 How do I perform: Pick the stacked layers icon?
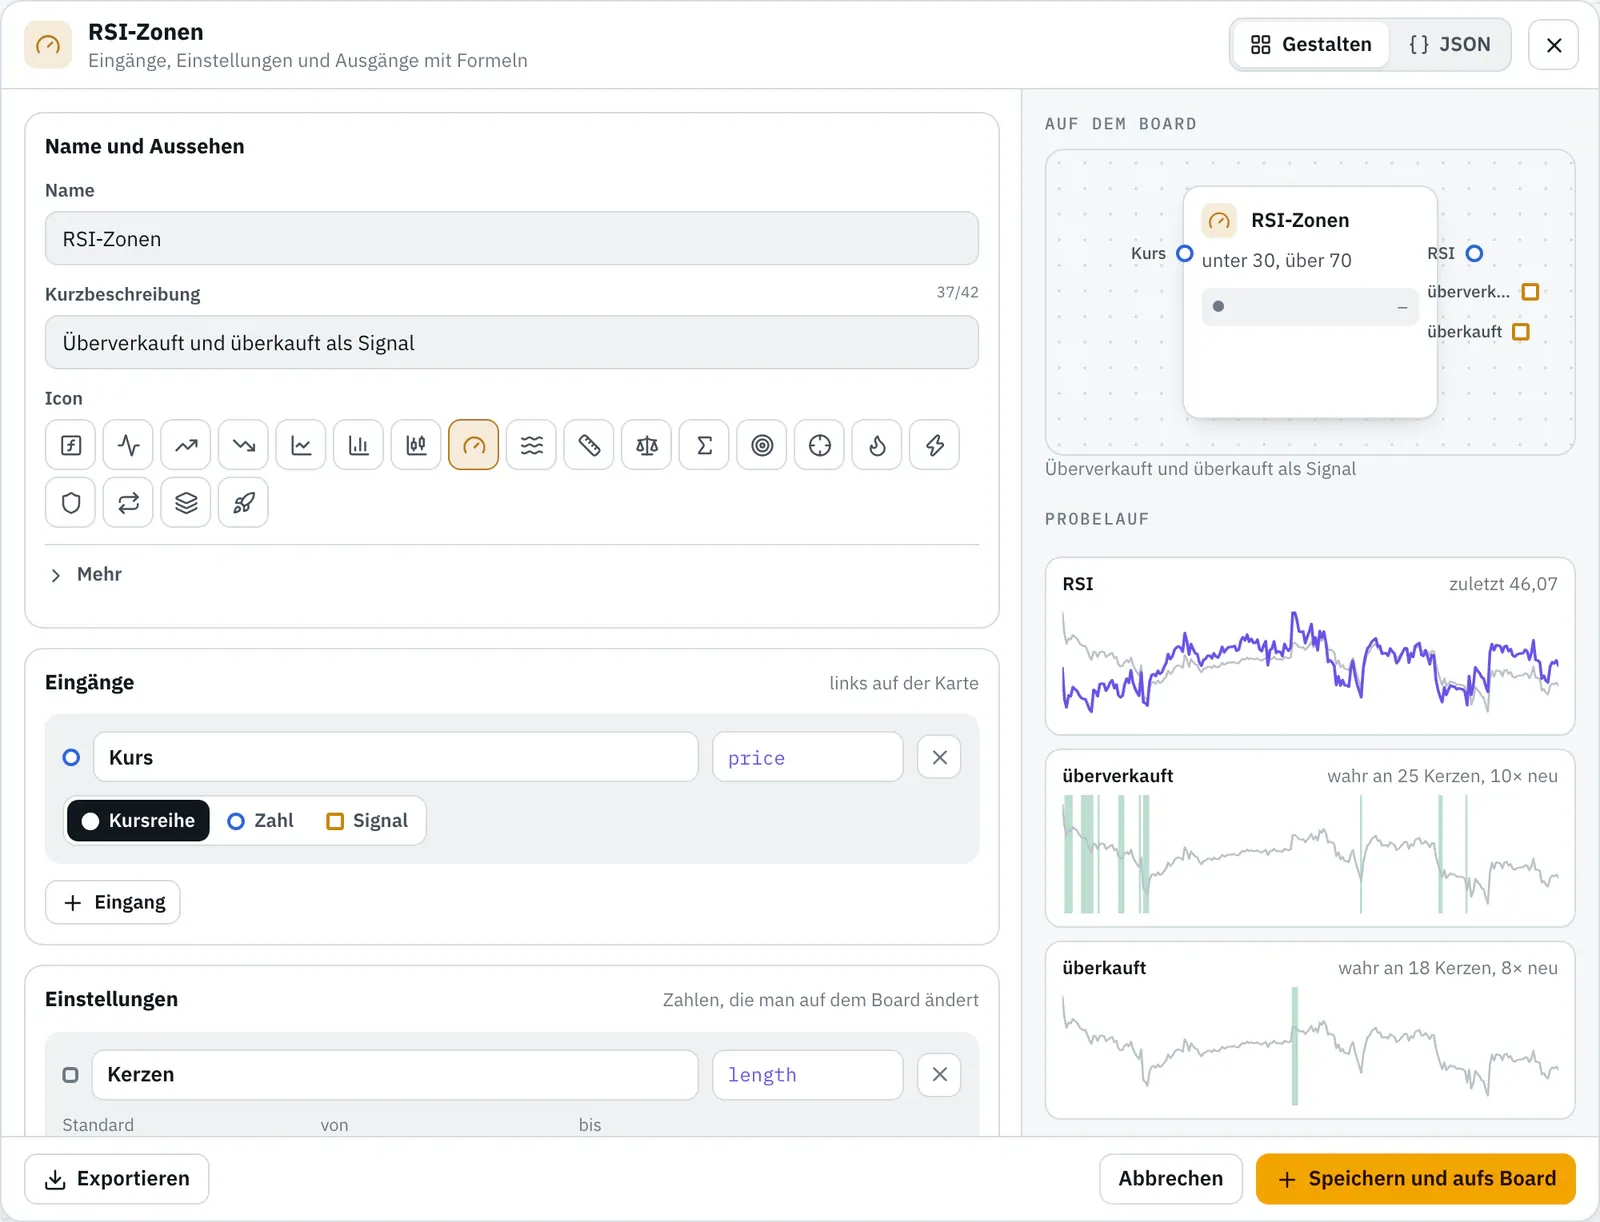[186, 503]
